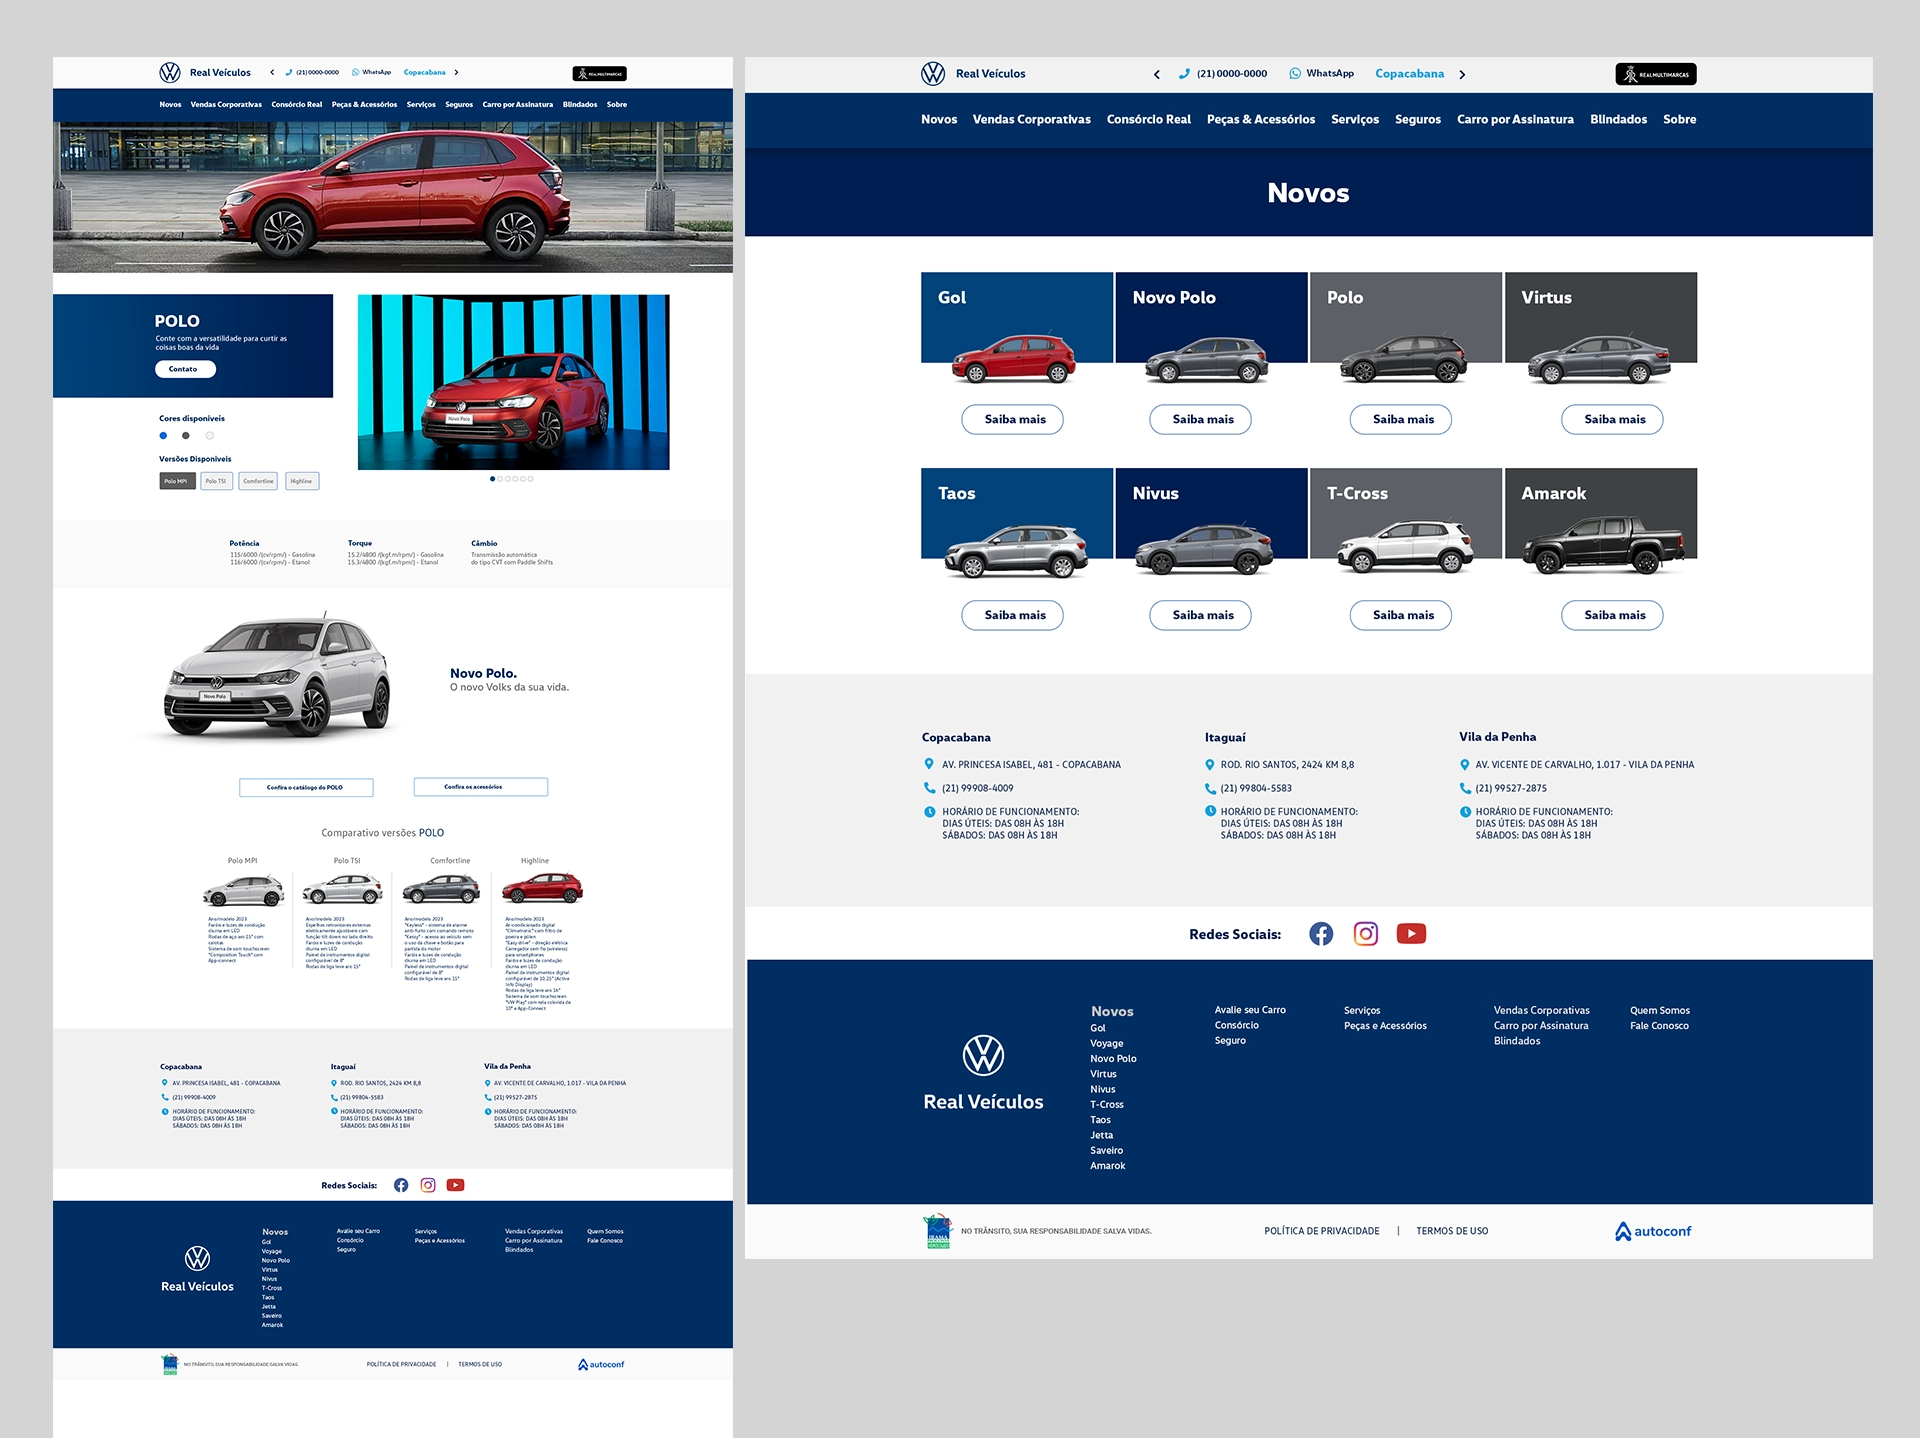Screen dimensions: 1920x1438
Task: Click autoconf logo in Novos page footer
Action: click(x=1653, y=1232)
